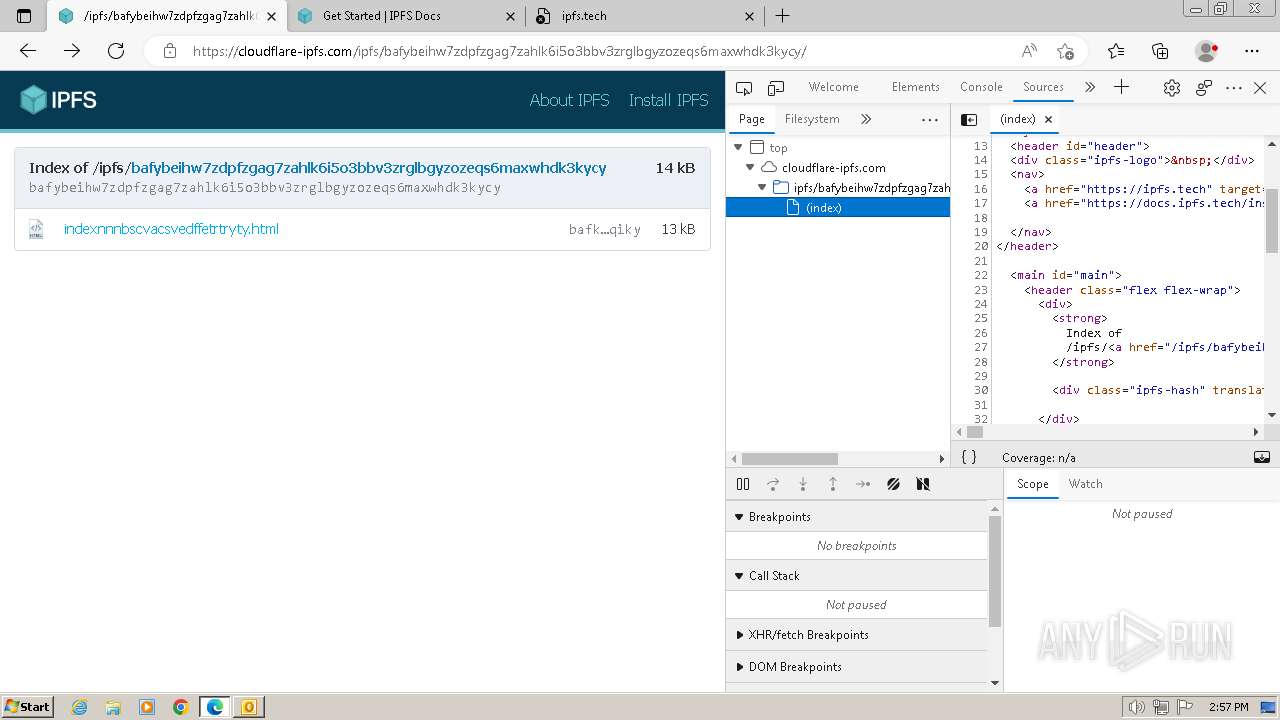Click the Install IPFS link
Screen dimensions: 1280x720
pyautogui.click(x=668, y=100)
